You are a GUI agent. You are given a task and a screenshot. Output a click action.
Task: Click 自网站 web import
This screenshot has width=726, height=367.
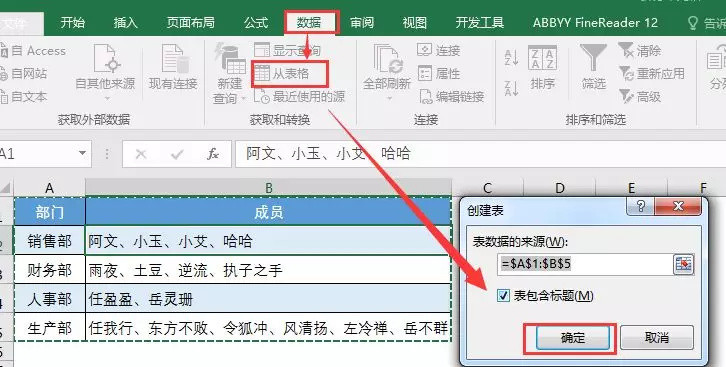(24, 73)
